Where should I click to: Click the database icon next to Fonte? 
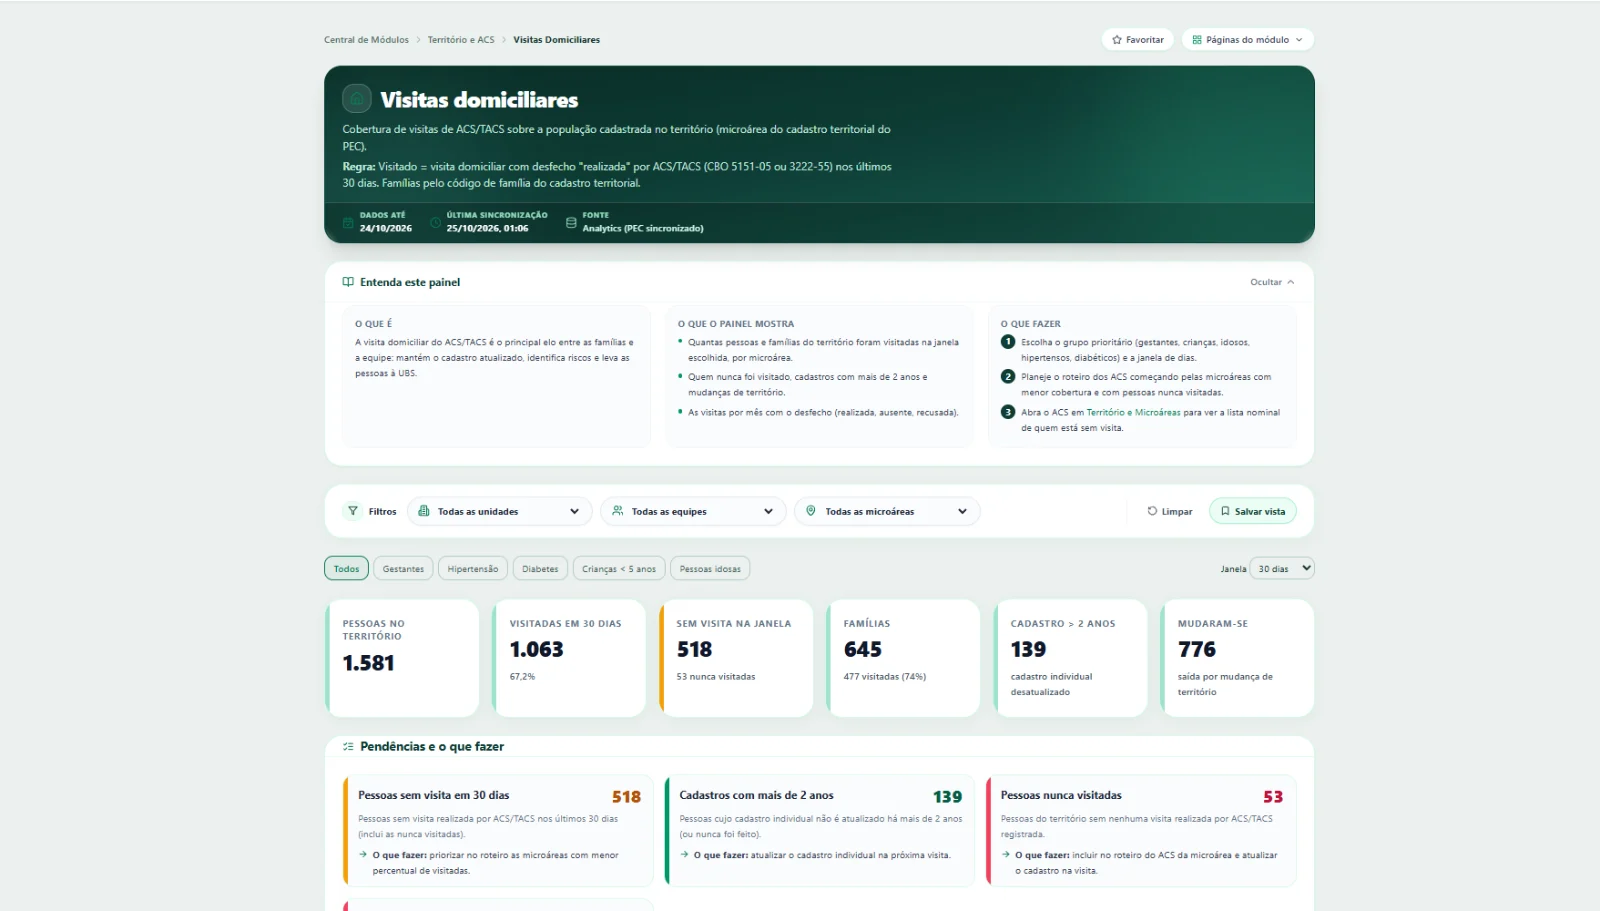click(x=571, y=222)
